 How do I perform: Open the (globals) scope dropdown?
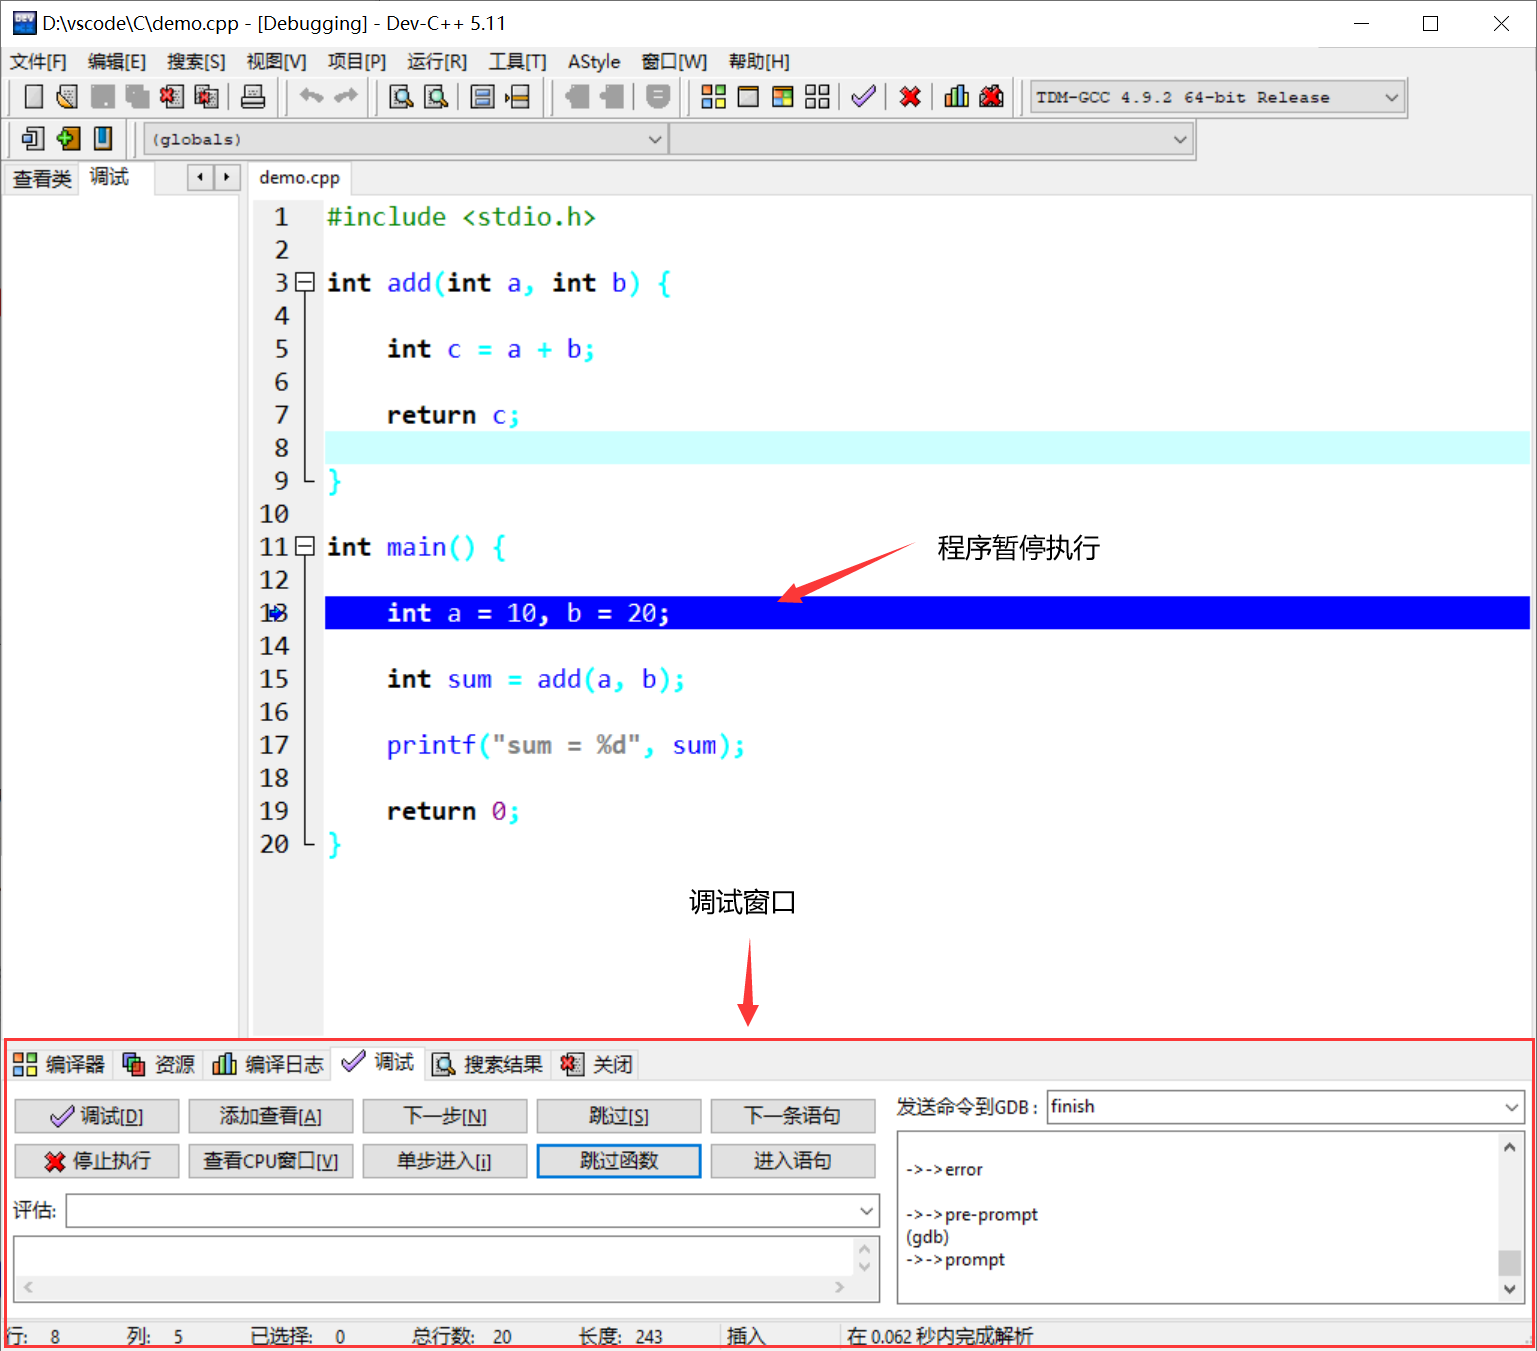point(655,139)
